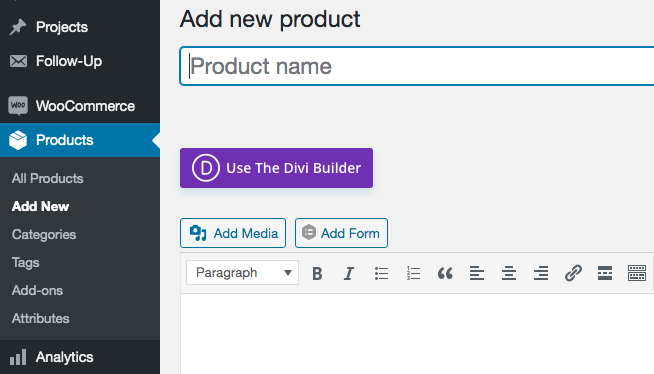Click the Analytics bar chart icon
The height and width of the screenshot is (374, 654).
click(18, 357)
